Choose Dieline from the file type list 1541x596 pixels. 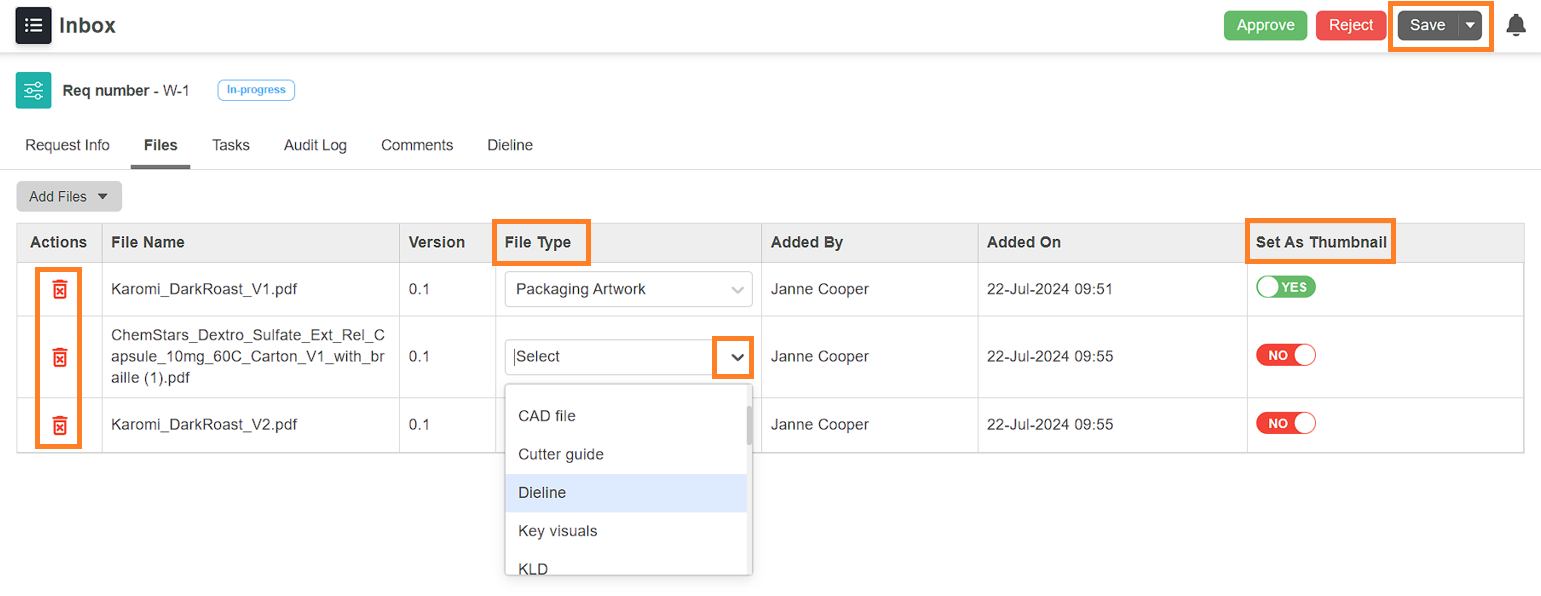626,493
